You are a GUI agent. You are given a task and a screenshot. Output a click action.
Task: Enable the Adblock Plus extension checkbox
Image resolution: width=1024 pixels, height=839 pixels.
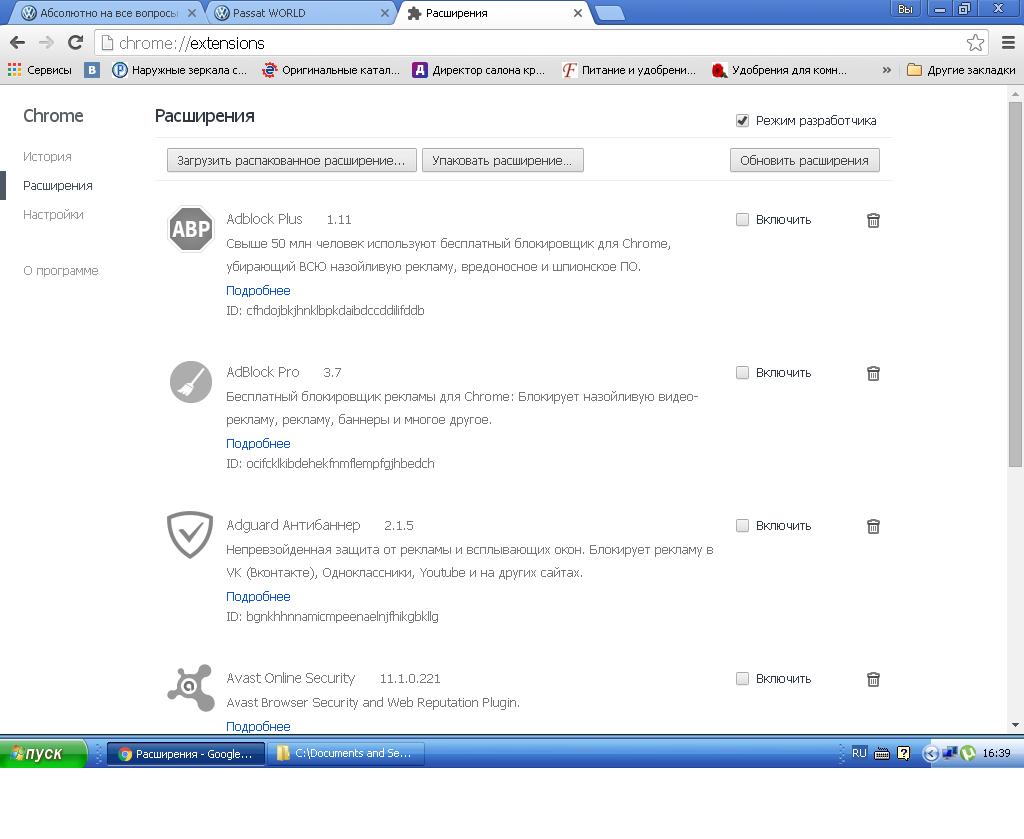(742, 219)
